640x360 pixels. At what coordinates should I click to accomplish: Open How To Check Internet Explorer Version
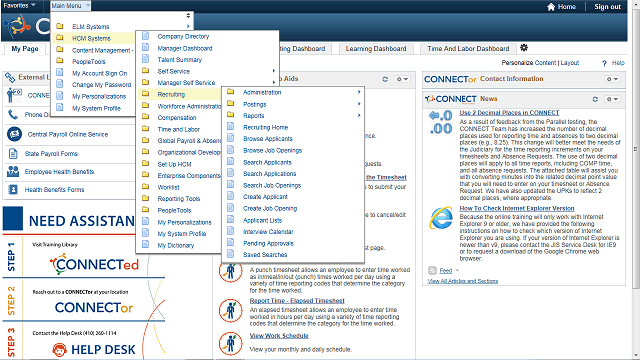(517, 208)
